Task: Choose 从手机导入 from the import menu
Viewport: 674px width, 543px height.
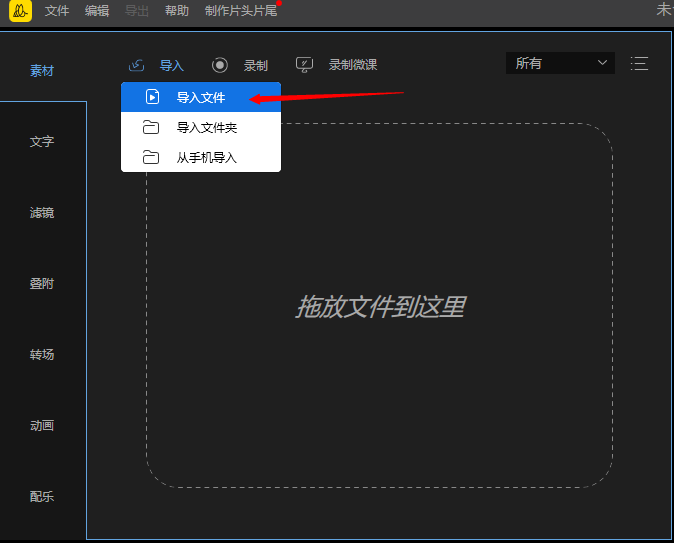Action: [201, 157]
